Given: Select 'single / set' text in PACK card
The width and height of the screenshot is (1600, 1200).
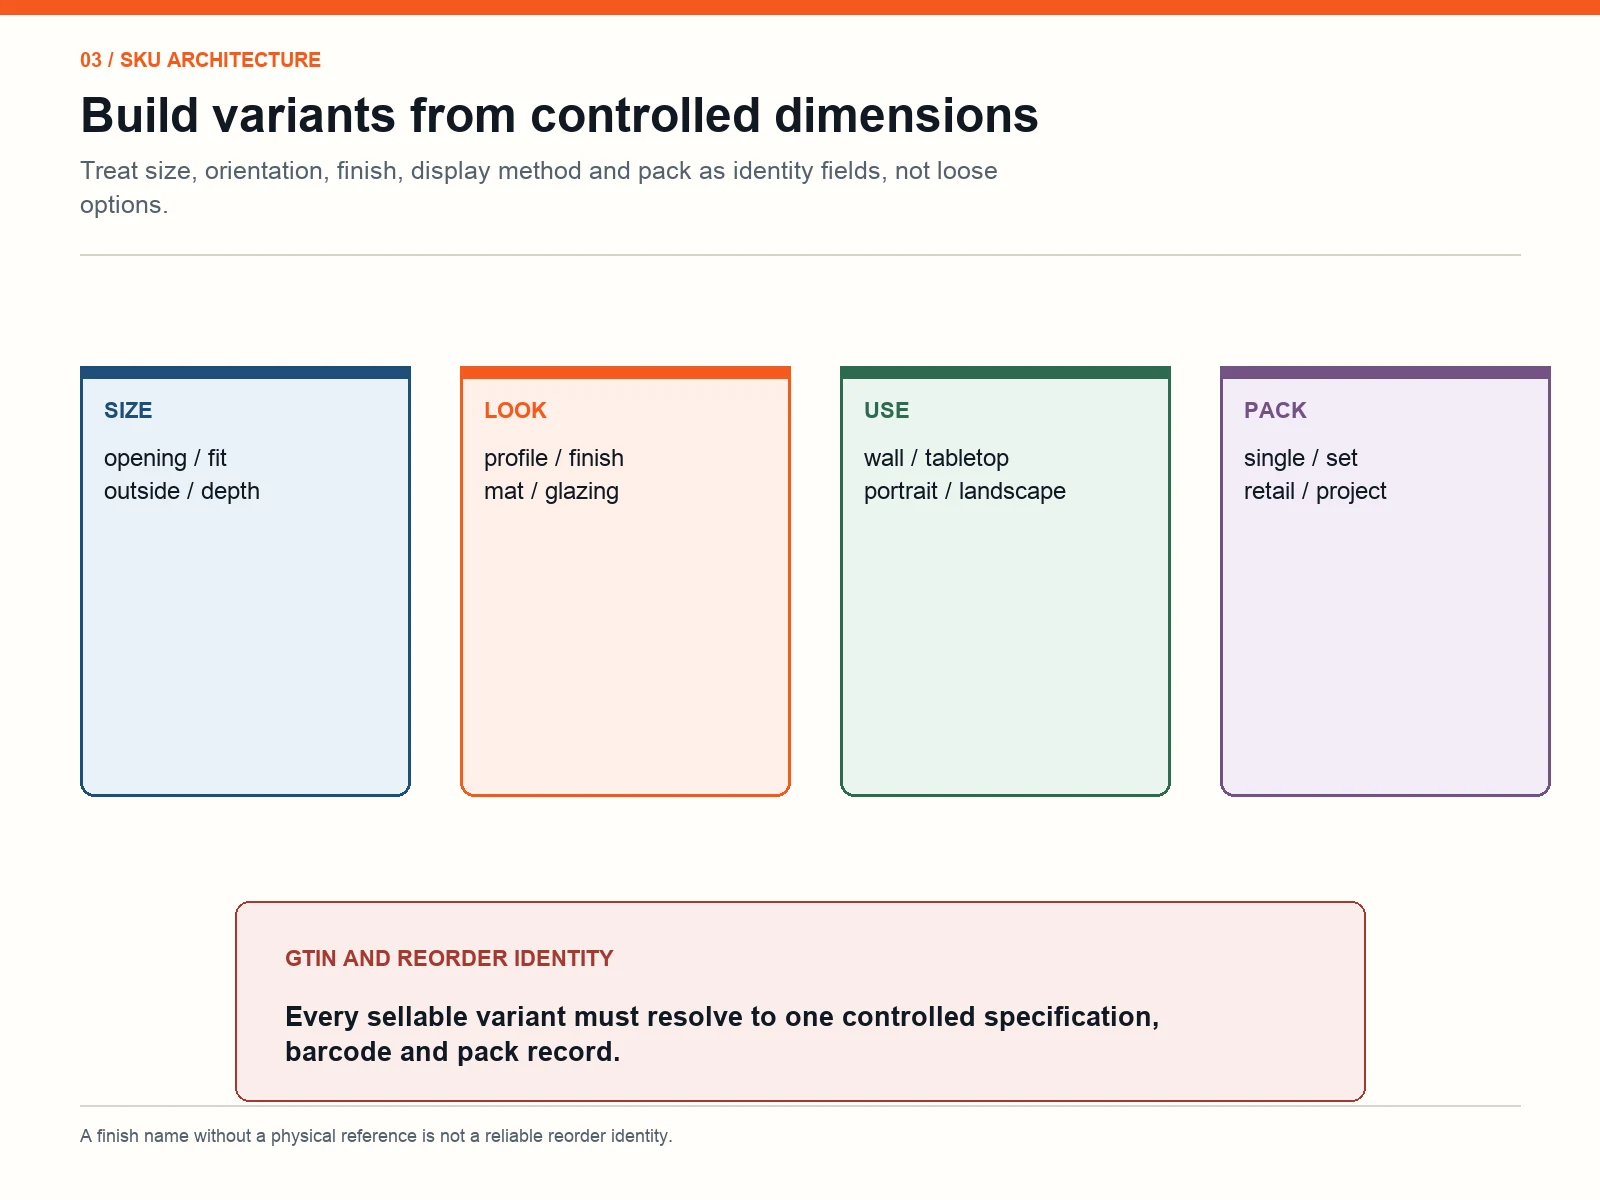Looking at the screenshot, I should click(1300, 458).
